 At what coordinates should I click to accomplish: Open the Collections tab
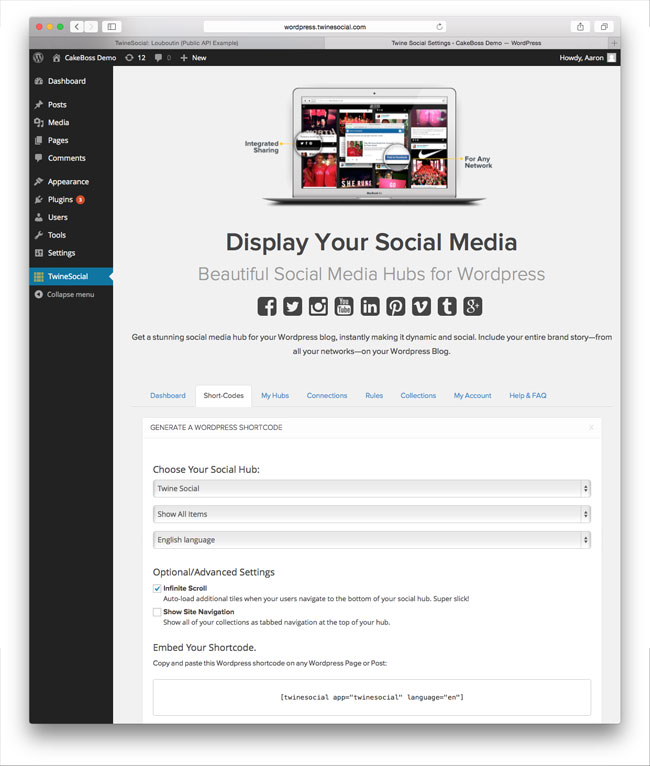418,395
